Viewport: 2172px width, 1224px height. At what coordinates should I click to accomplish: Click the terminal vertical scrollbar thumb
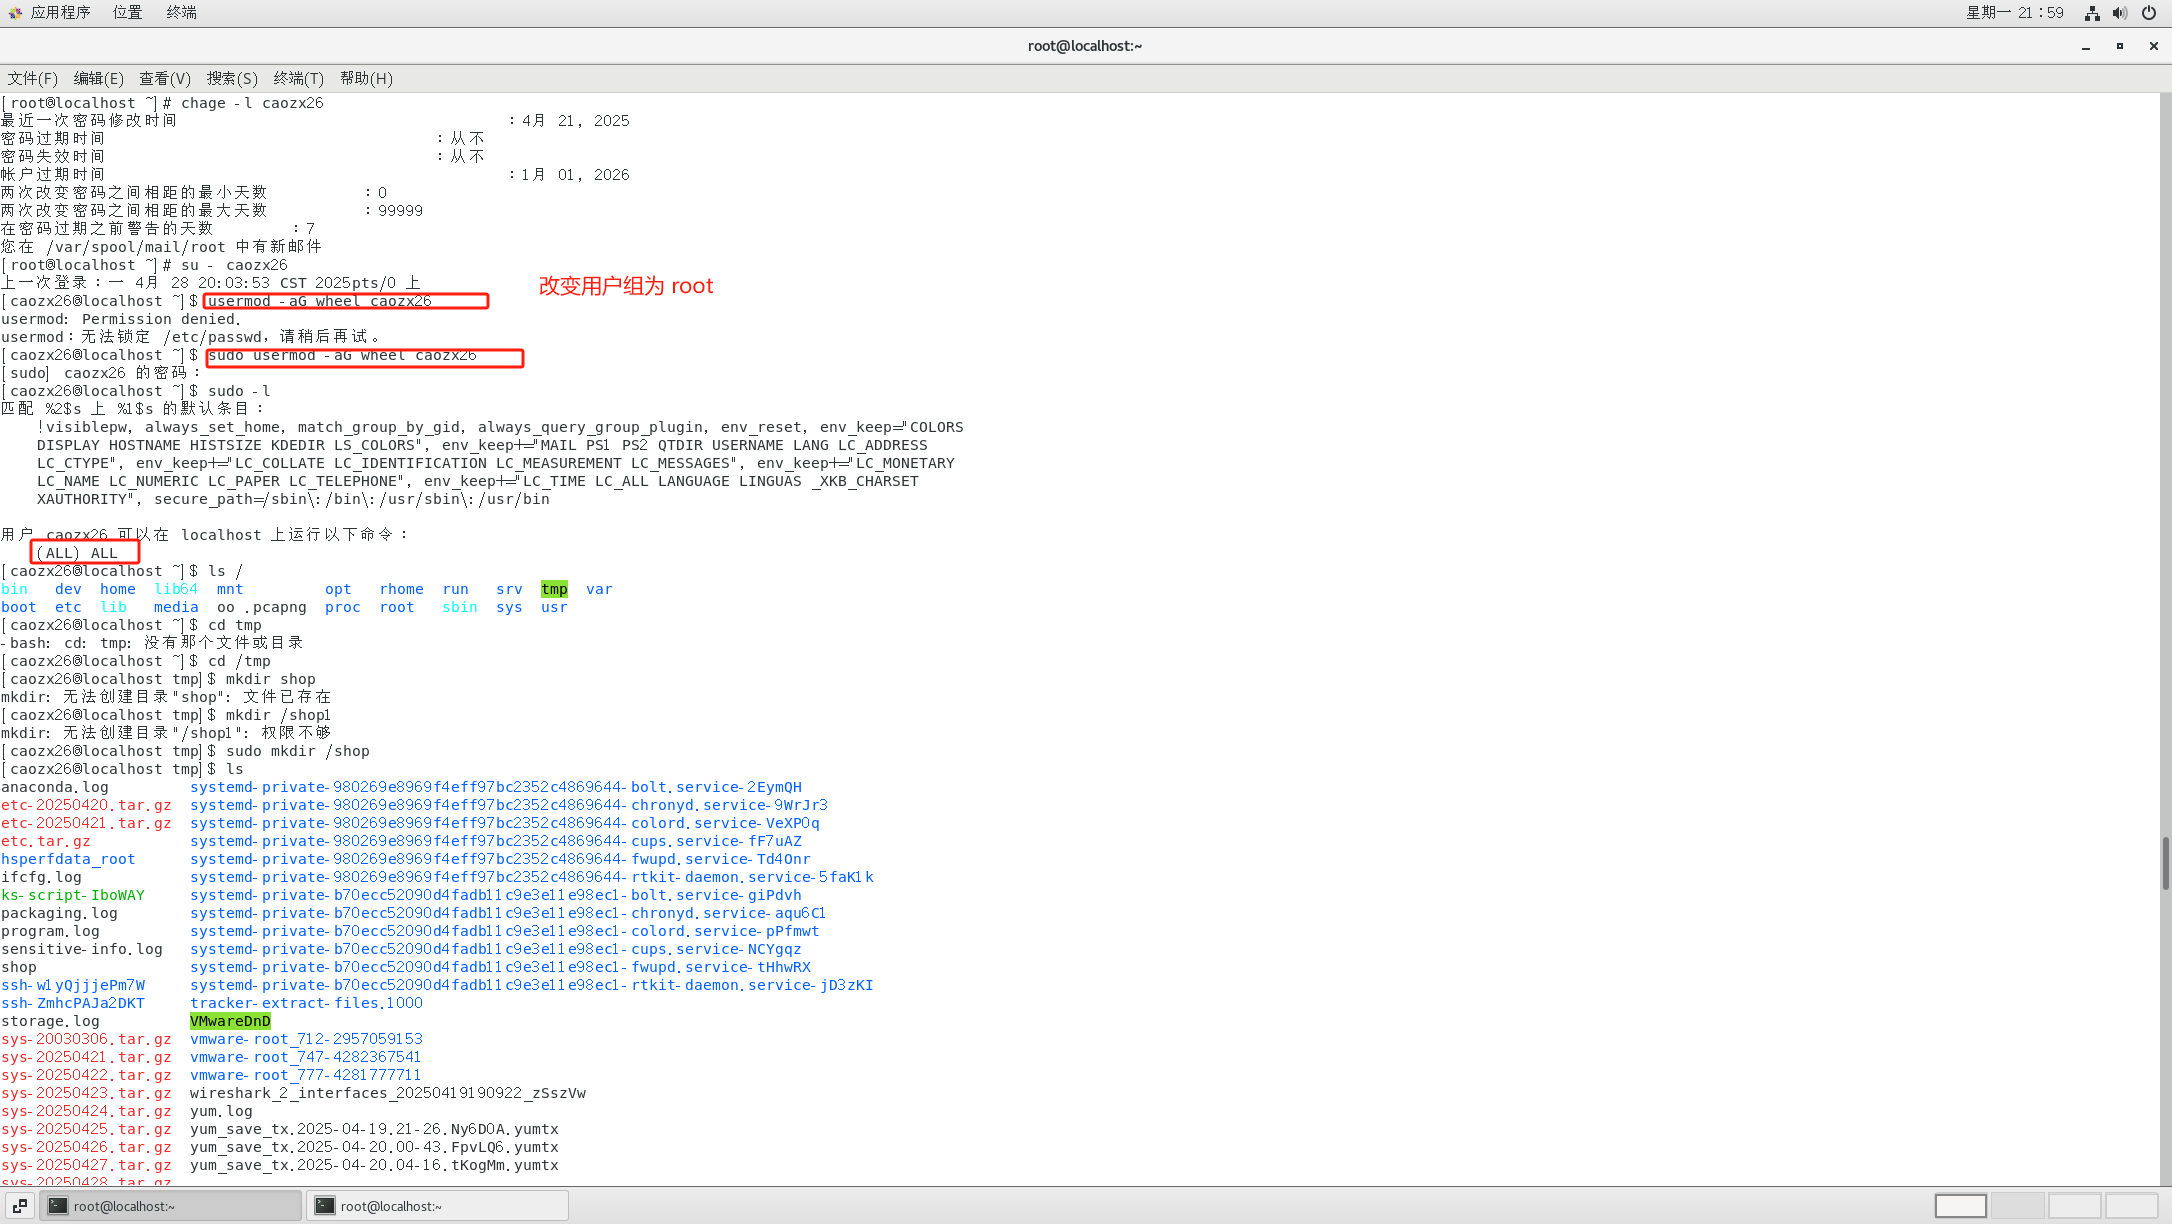coord(2165,862)
